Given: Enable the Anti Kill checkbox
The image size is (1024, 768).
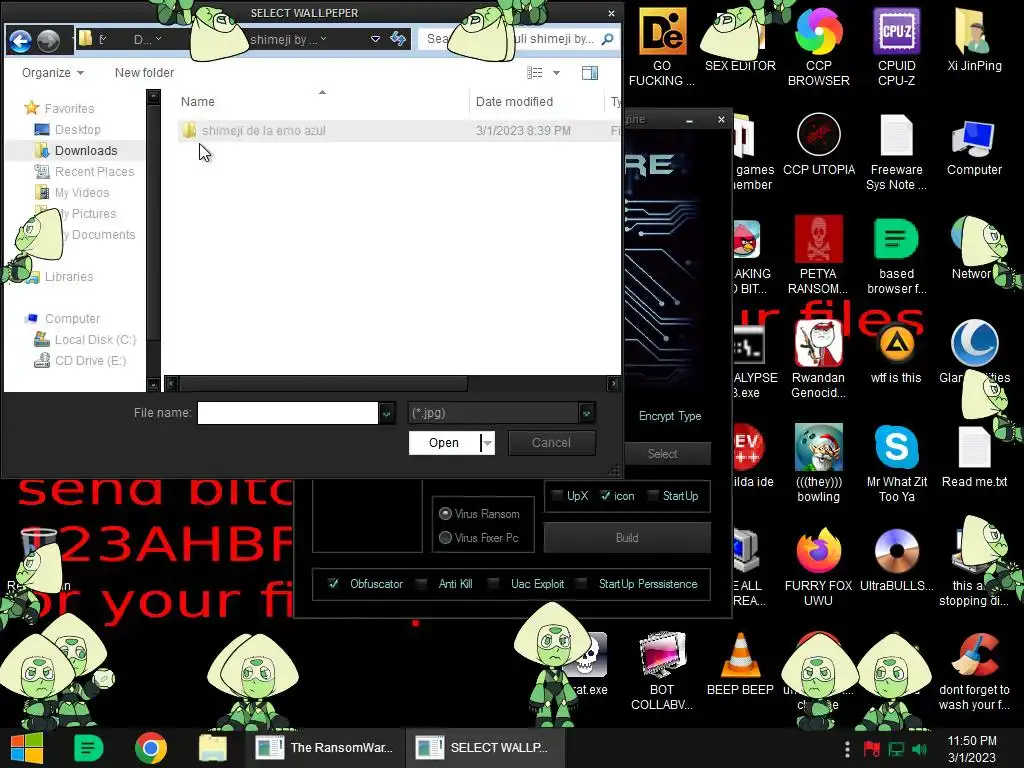Looking at the screenshot, I should pos(422,583).
